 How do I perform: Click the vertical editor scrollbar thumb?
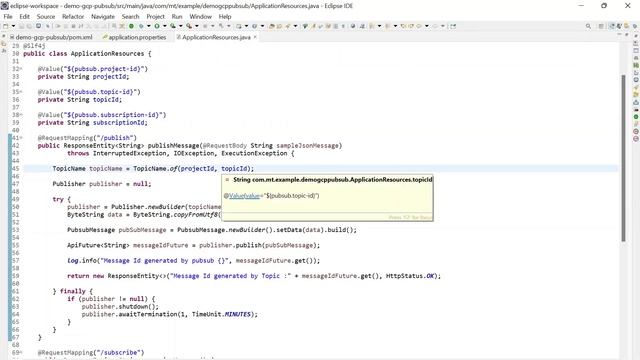623,158
